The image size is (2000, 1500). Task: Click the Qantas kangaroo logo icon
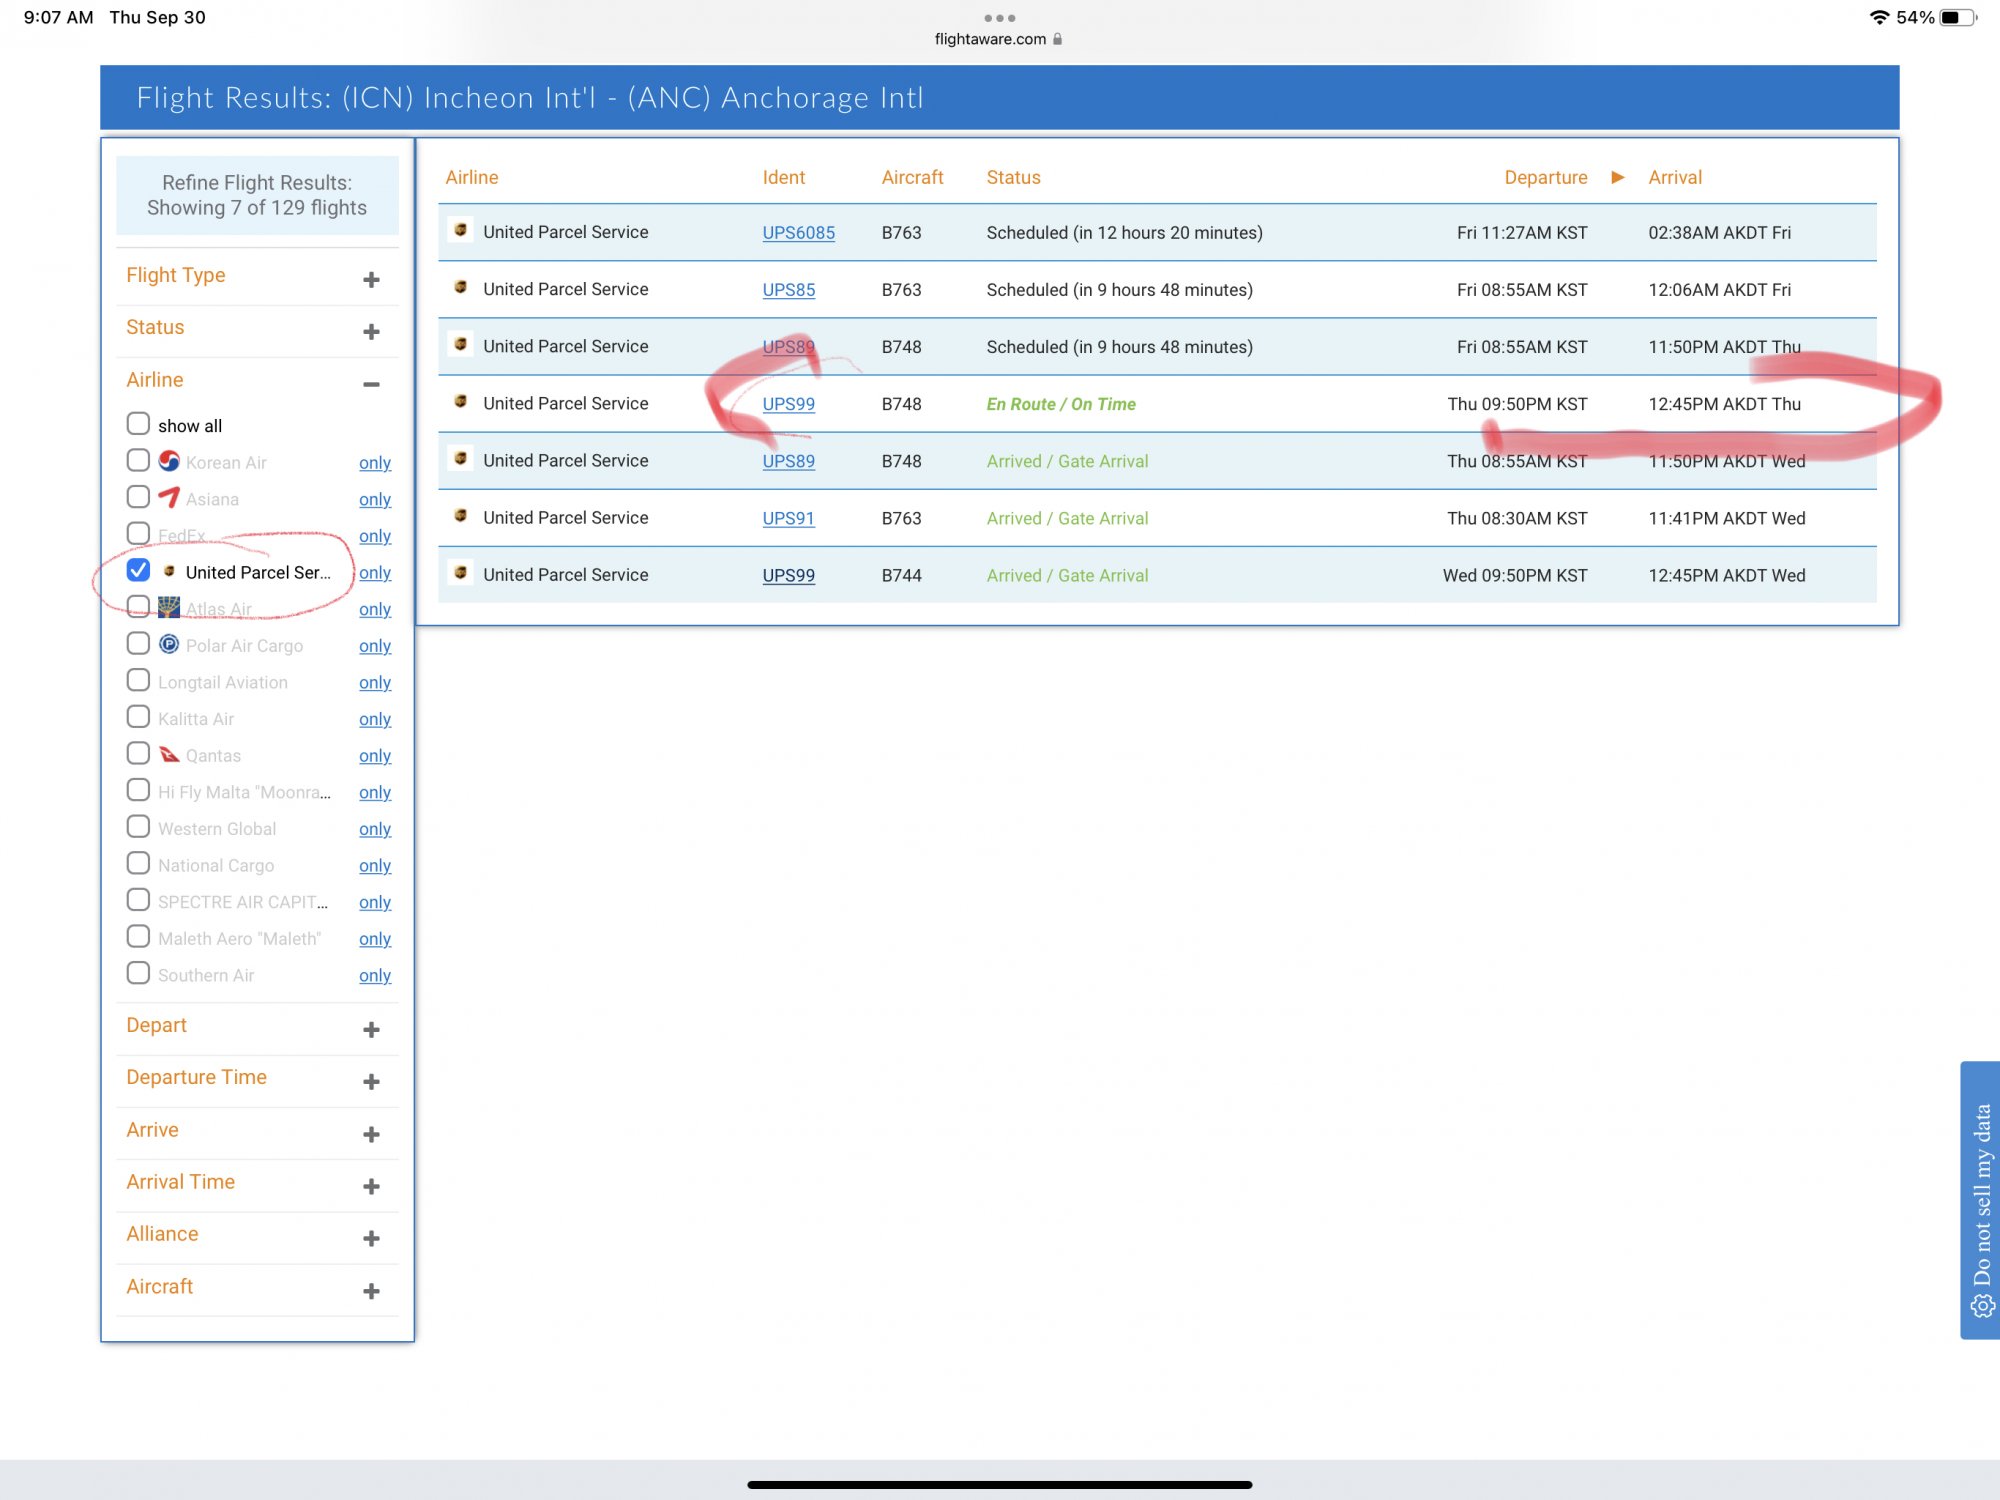[169, 754]
